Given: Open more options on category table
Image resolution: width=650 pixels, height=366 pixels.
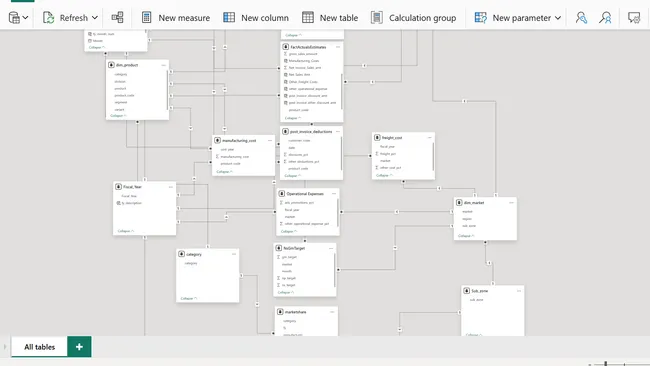Looking at the screenshot, I should point(234,254).
